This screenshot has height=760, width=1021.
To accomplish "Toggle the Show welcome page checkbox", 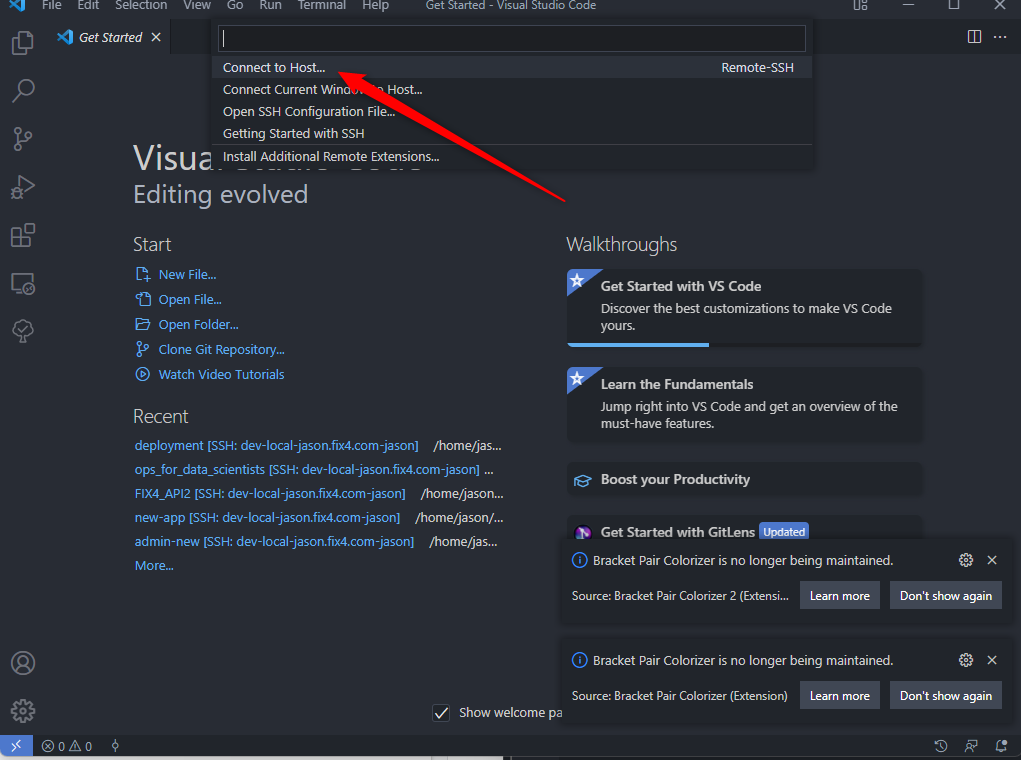I will pos(441,713).
